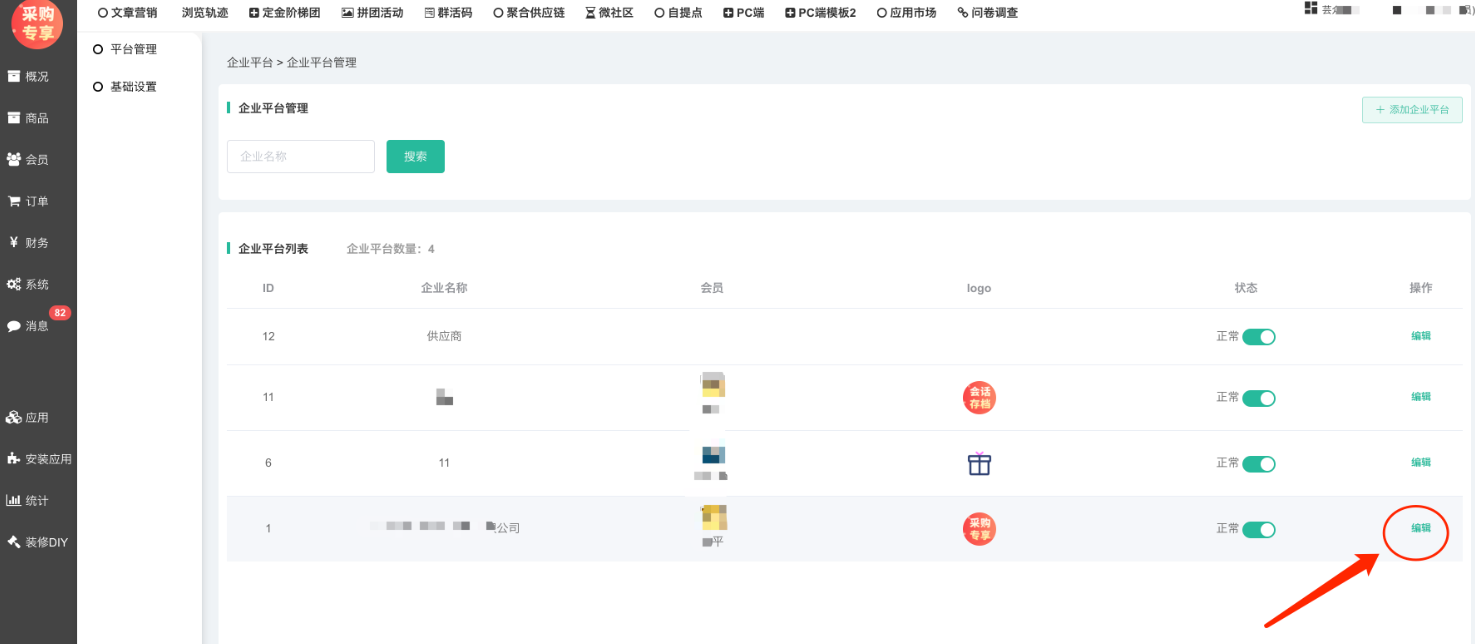Image resolution: width=1475 pixels, height=644 pixels.
Task: Click the 搜索 search button
Action: (415, 156)
